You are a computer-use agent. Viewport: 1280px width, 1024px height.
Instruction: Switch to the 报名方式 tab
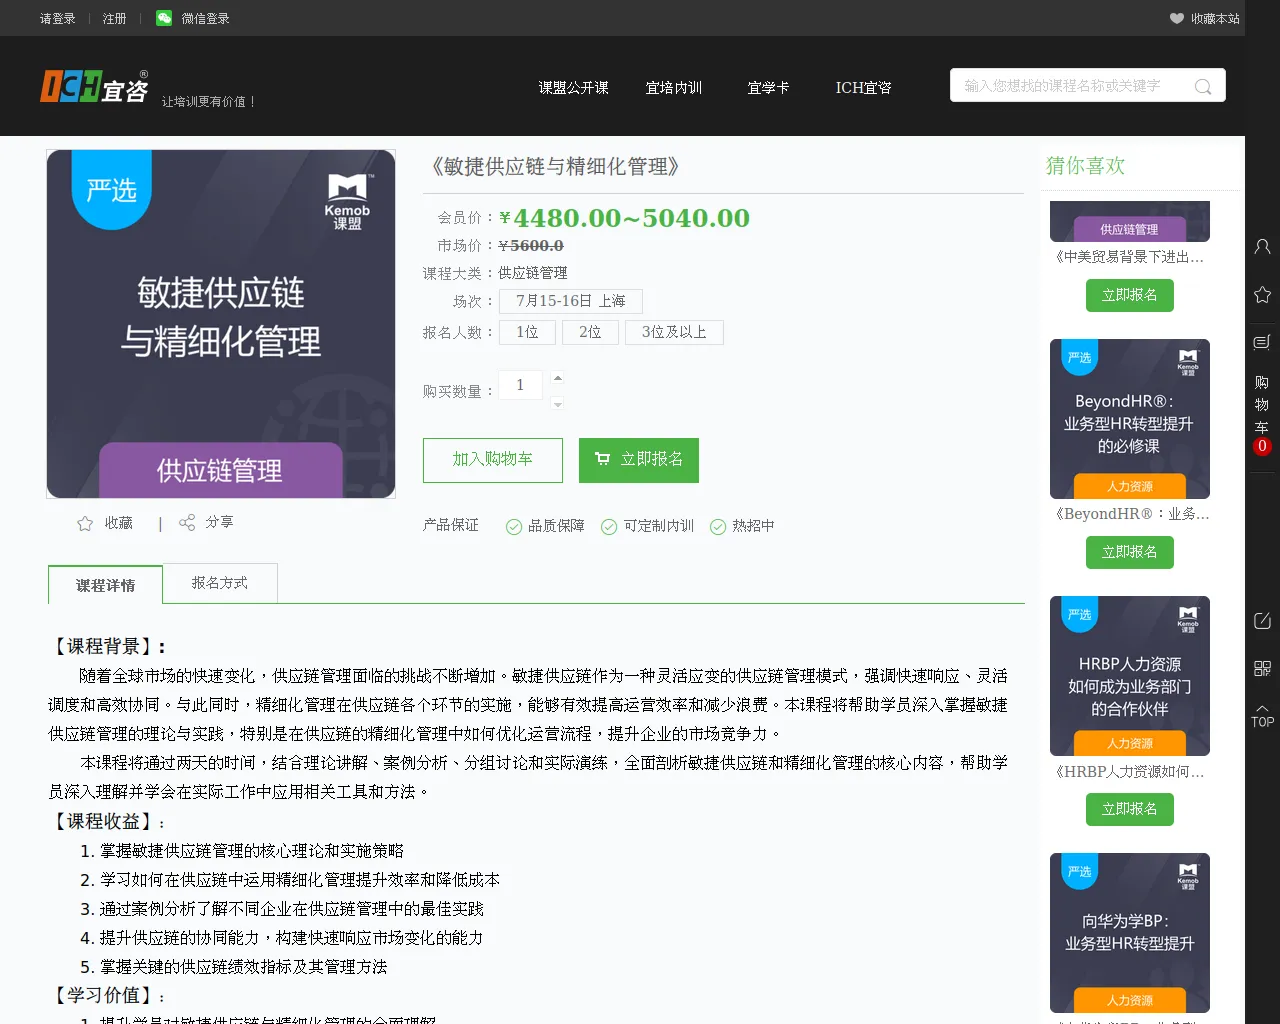pyautogui.click(x=220, y=583)
